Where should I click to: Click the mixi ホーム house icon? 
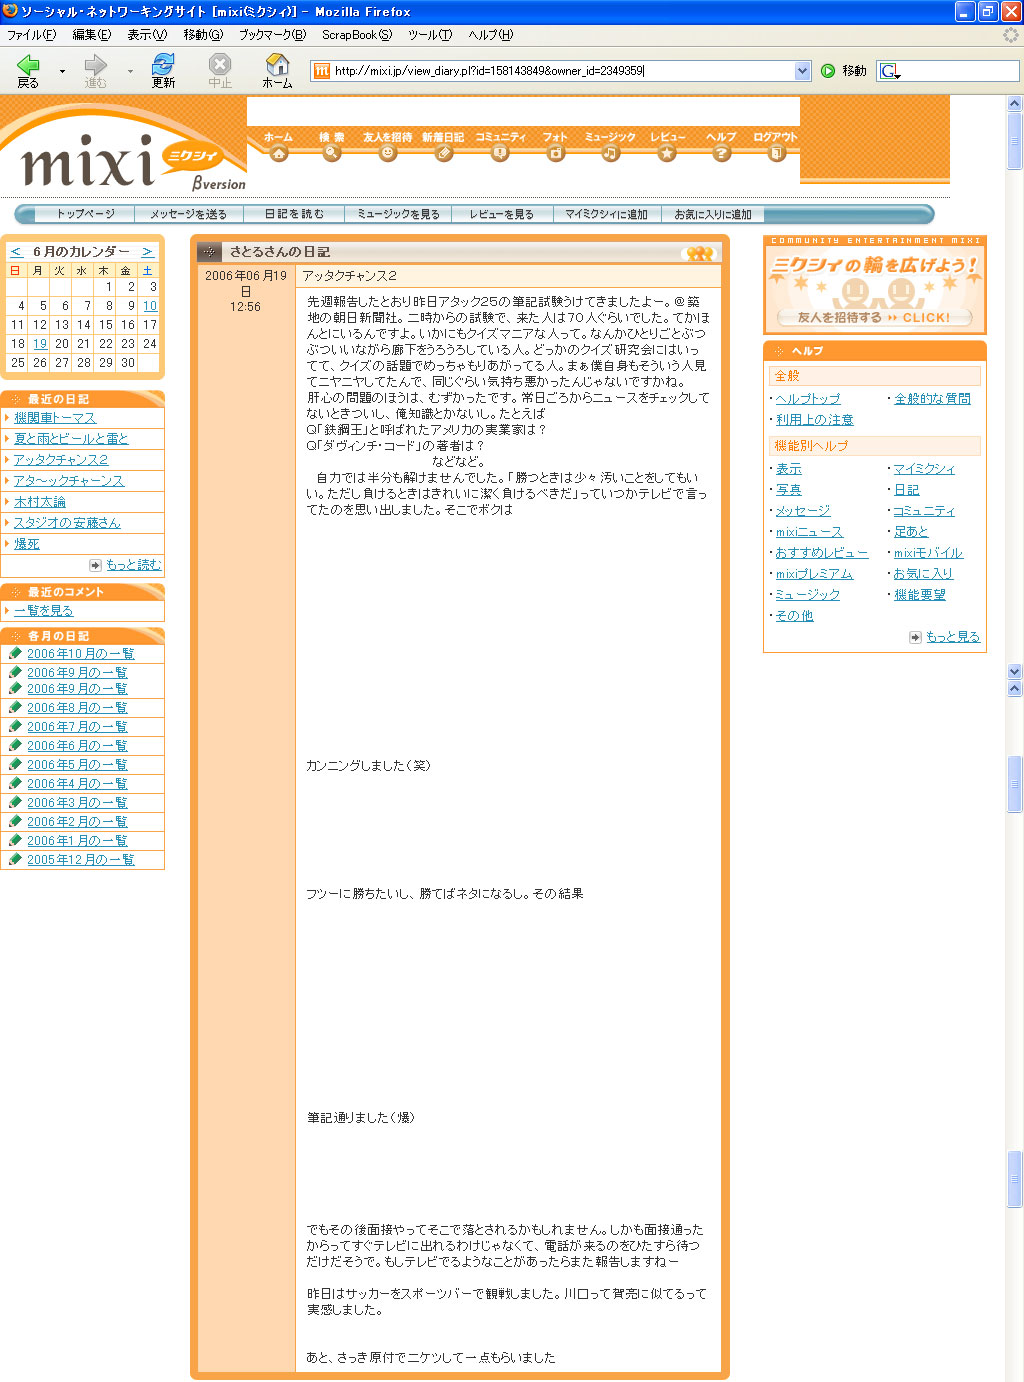(278, 153)
